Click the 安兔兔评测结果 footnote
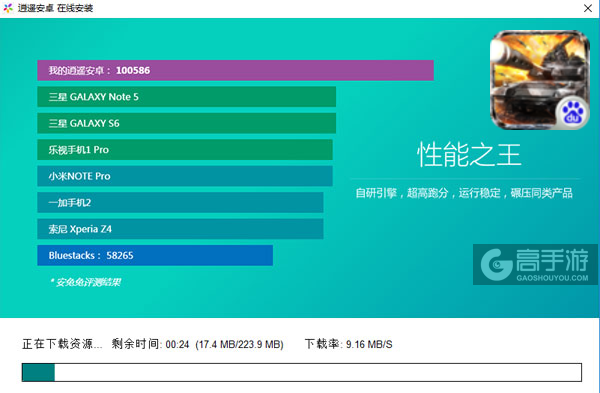This screenshot has height=393, width=600. [85, 282]
